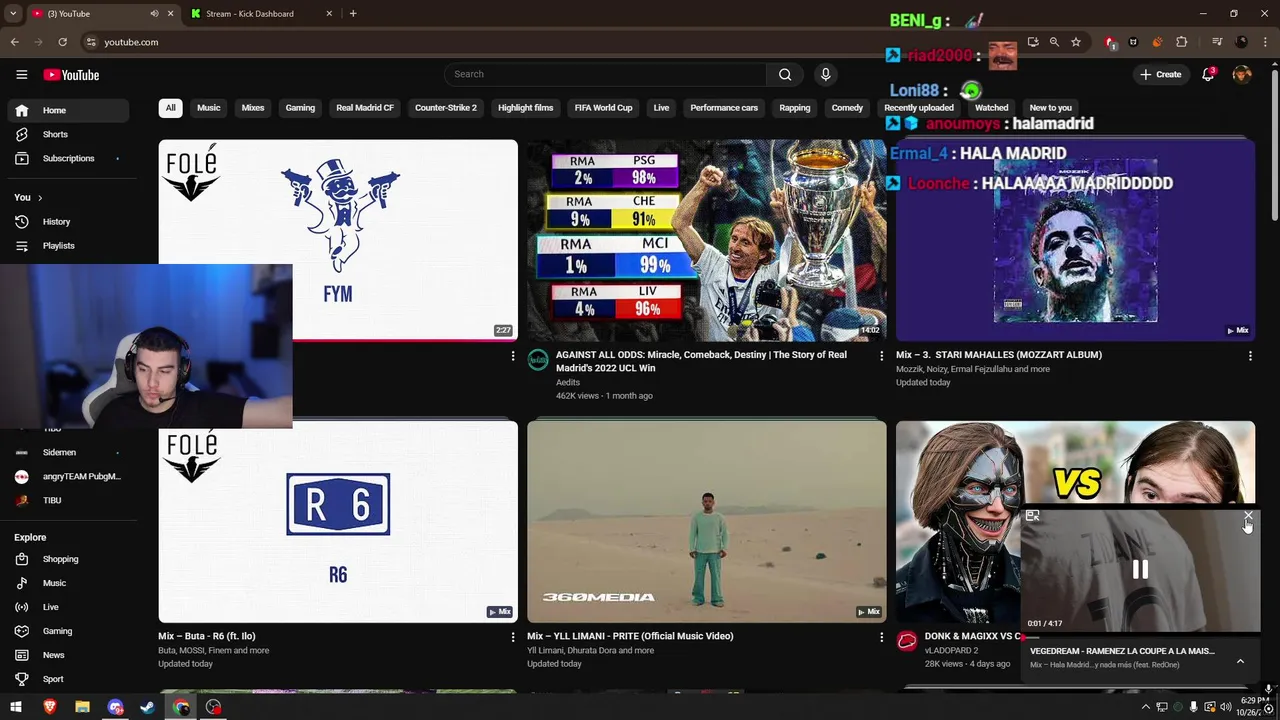
Task: Click the search magnifier button
Action: tap(785, 74)
